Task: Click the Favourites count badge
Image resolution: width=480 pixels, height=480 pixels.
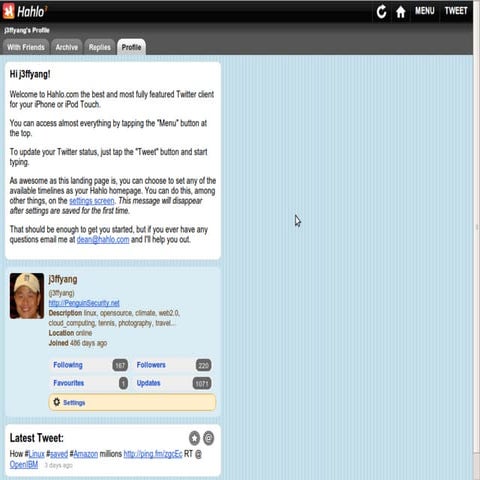Action: (123, 383)
